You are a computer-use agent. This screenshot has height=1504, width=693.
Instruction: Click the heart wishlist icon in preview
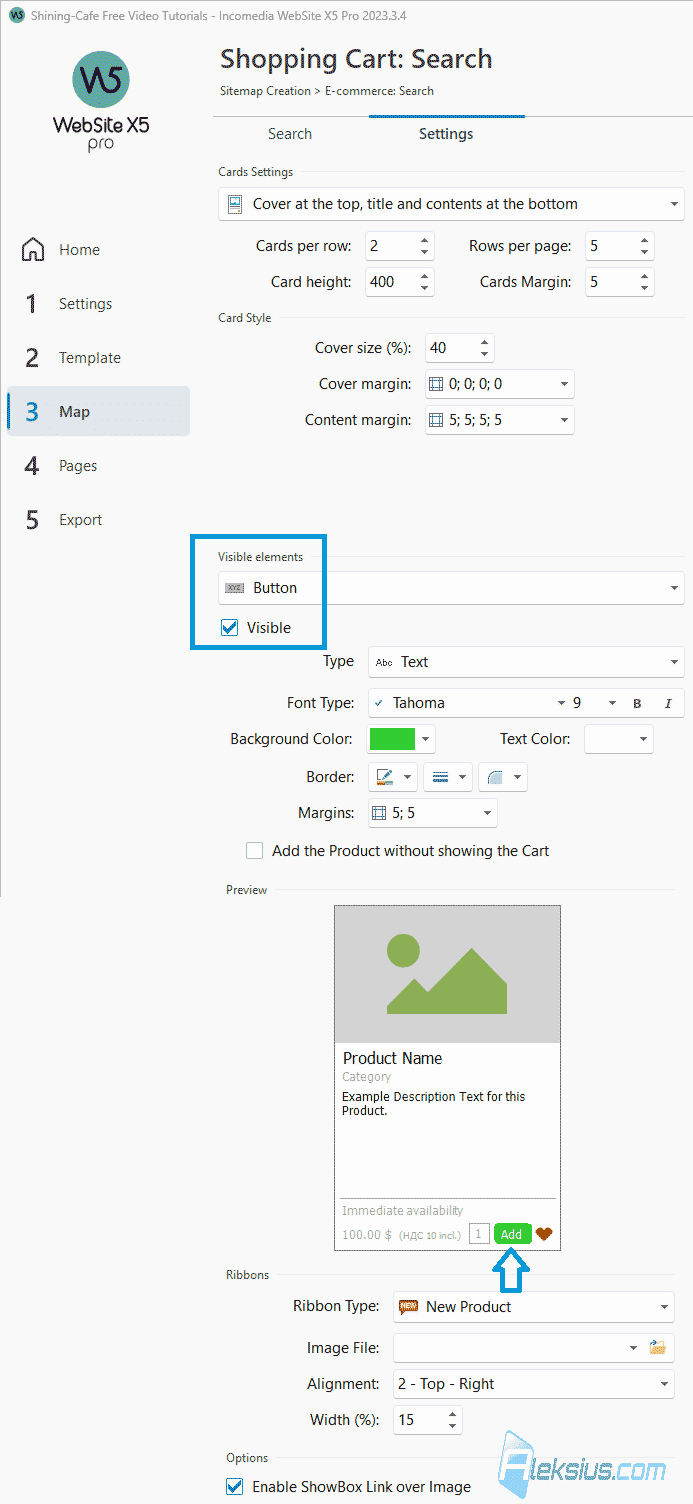[x=544, y=1234]
